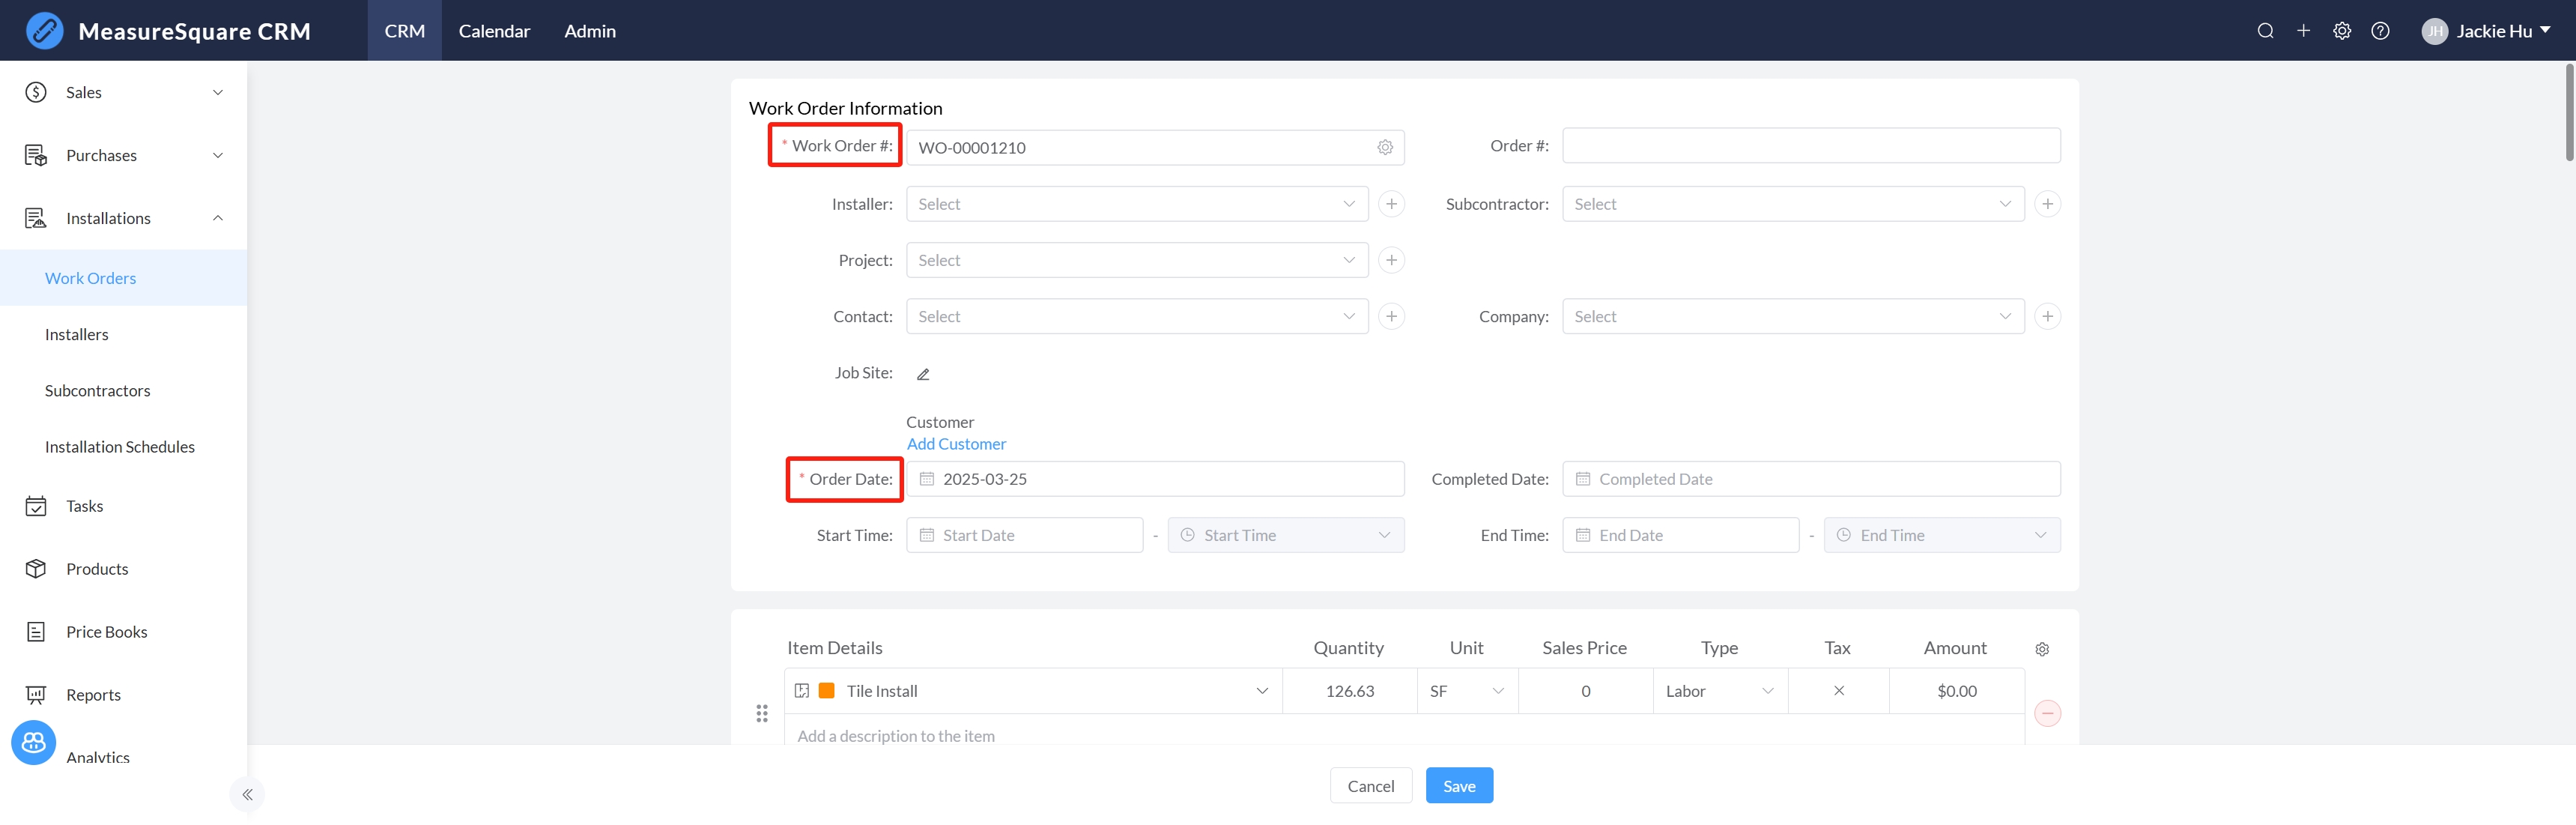Viewport: 2576px width, 825px height.
Task: Toggle the Tax X mark for Tile Install
Action: (x=1838, y=691)
